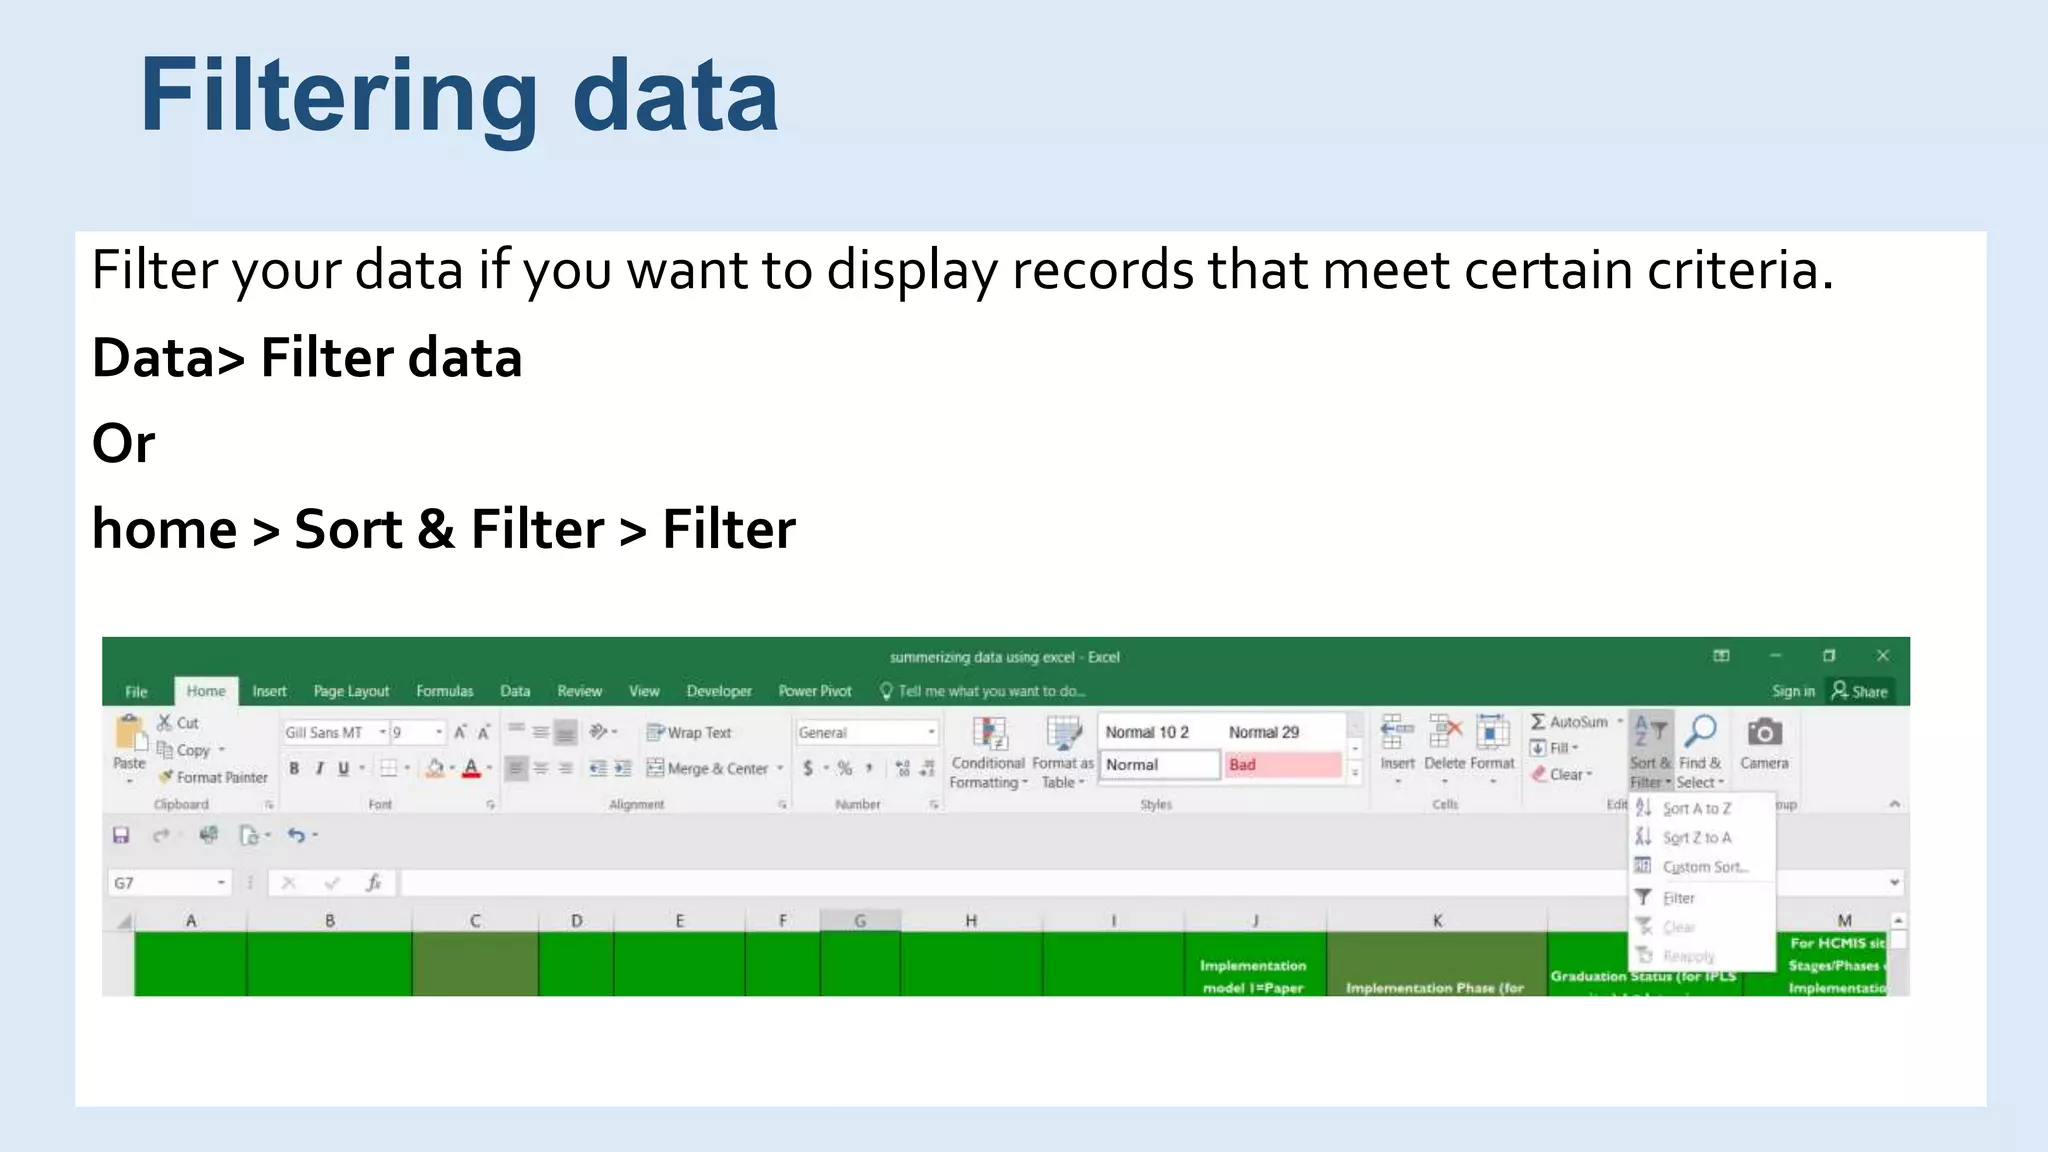Click the Undo arrow icon
This screenshot has width=2048, height=1152.
[296, 835]
